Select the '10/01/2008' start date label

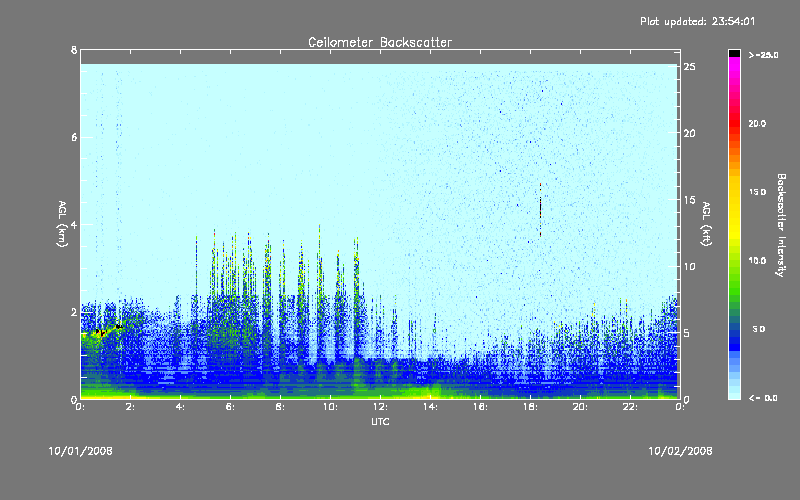tap(80, 451)
